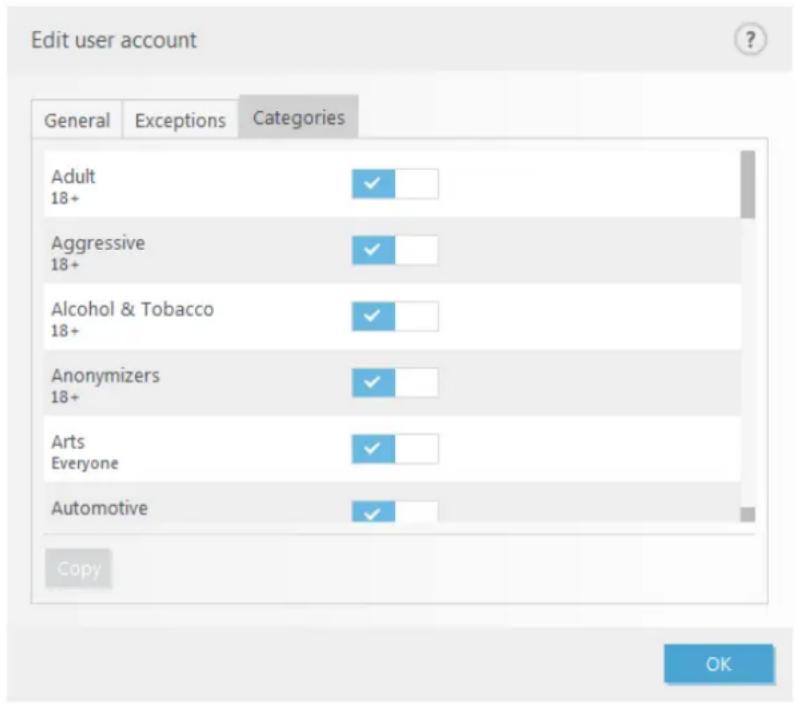Open the Exceptions tab
Image resolution: width=795 pixels, height=704 pixels.
(x=180, y=120)
